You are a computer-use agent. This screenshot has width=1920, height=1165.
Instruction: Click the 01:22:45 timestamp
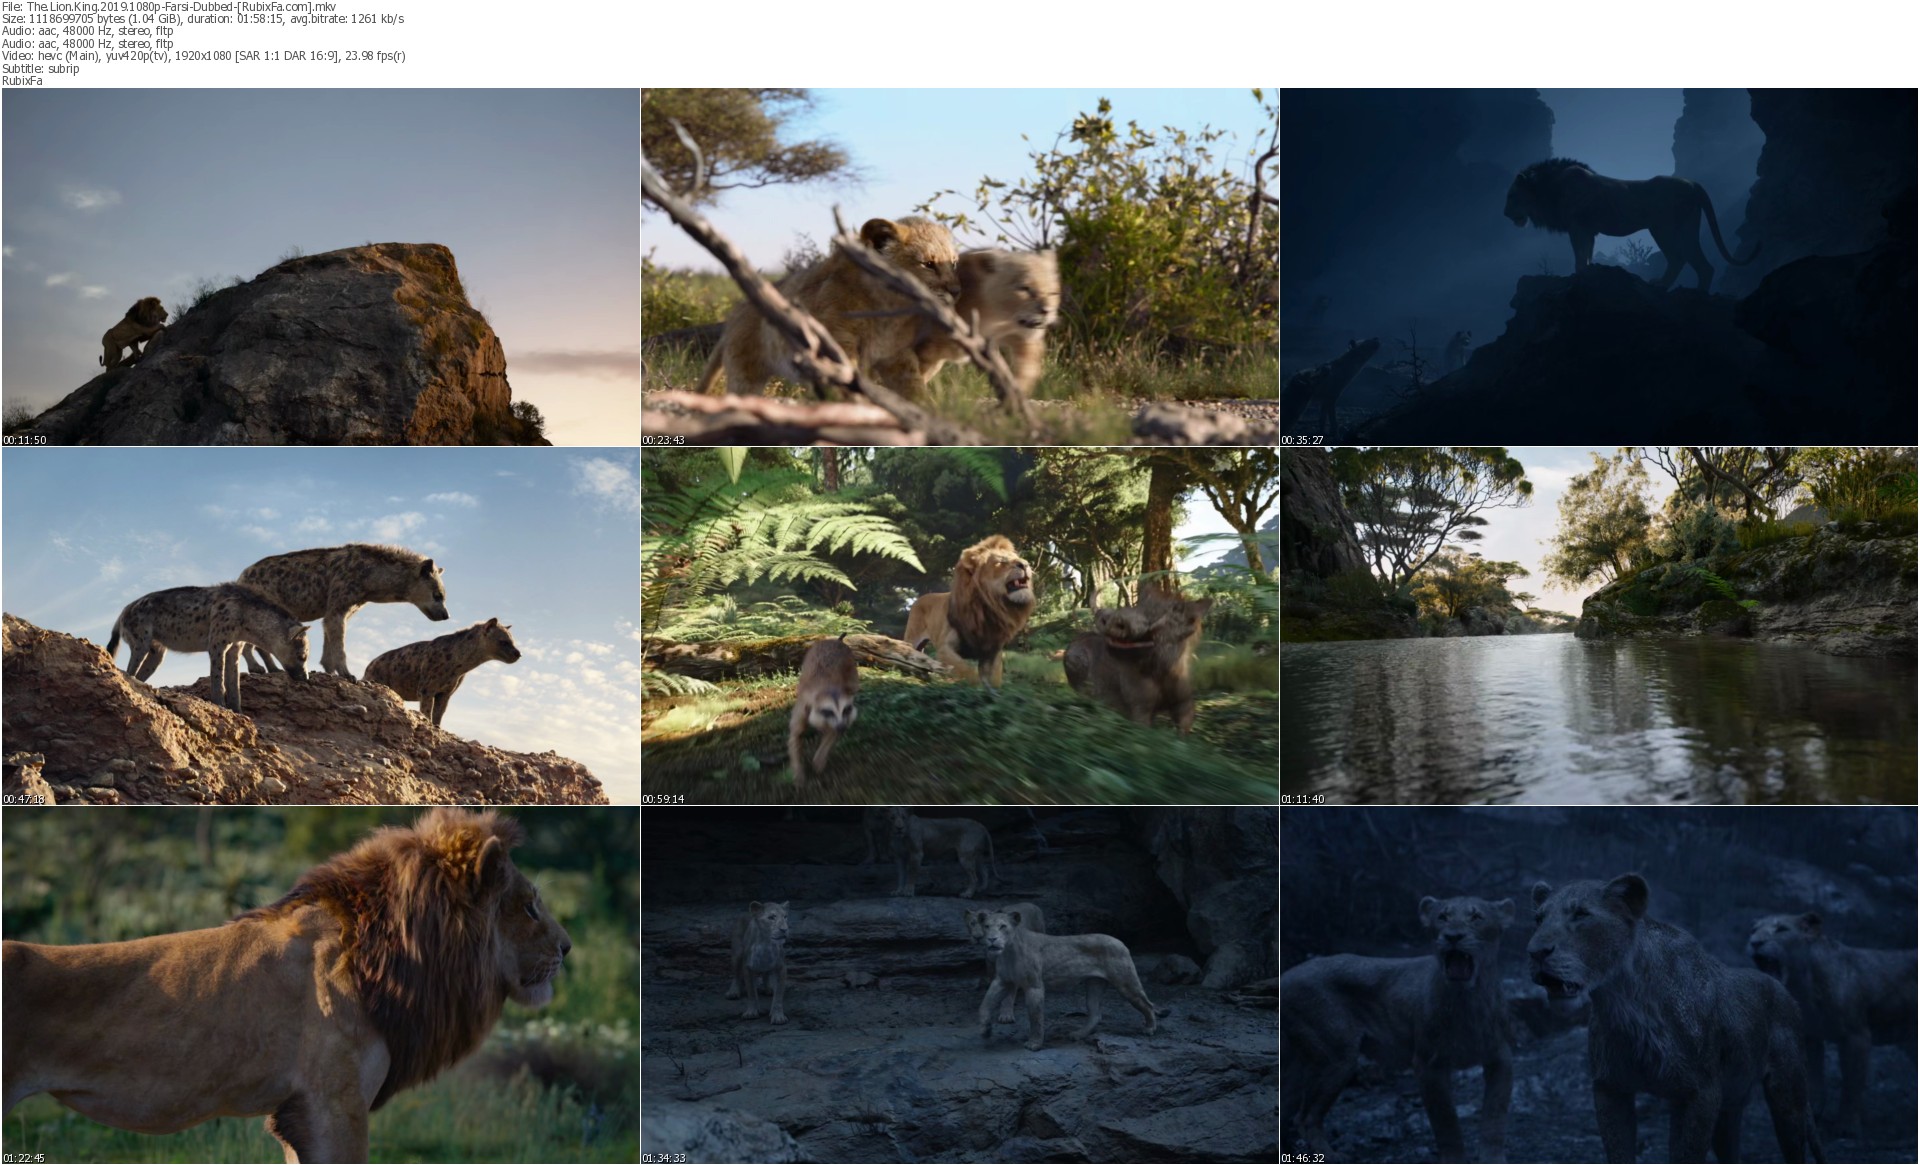point(25,1158)
